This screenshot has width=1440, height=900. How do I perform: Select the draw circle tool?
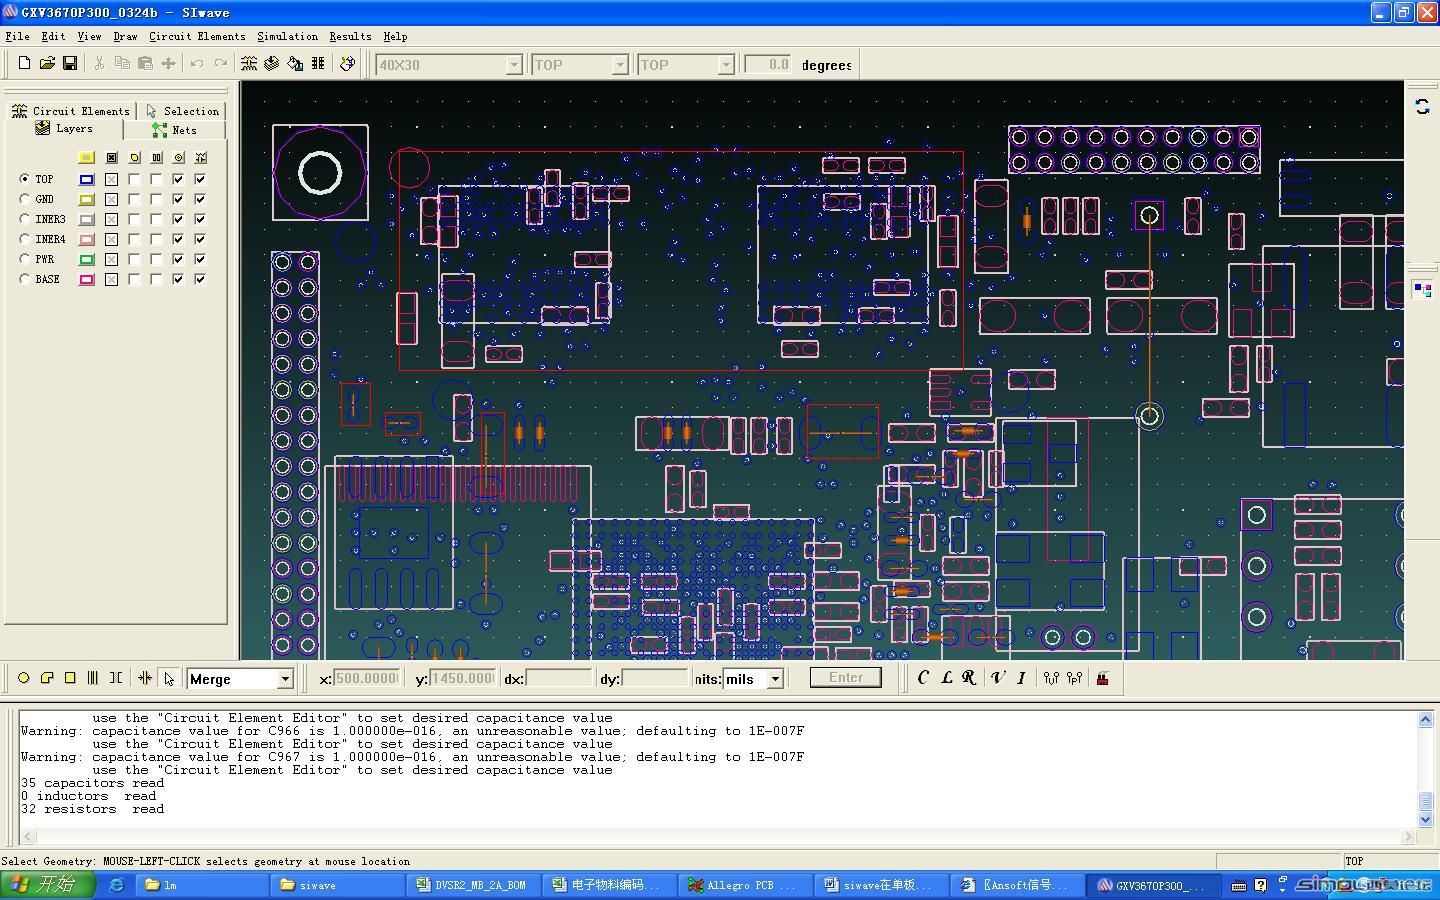24,678
